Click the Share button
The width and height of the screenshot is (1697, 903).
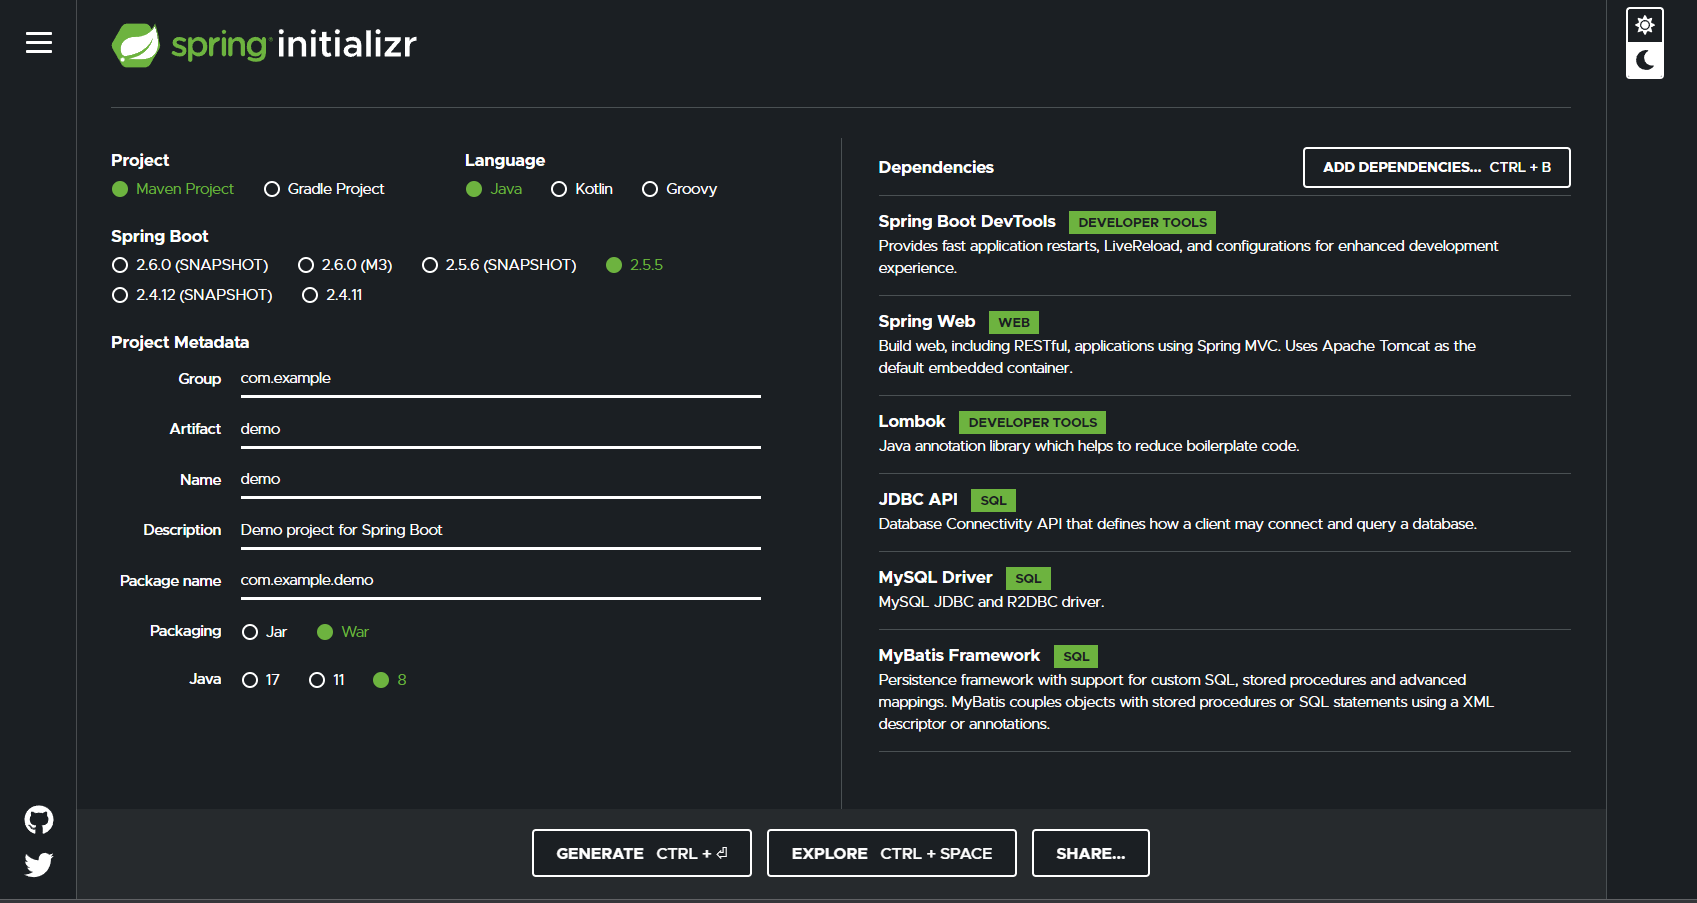(1091, 853)
